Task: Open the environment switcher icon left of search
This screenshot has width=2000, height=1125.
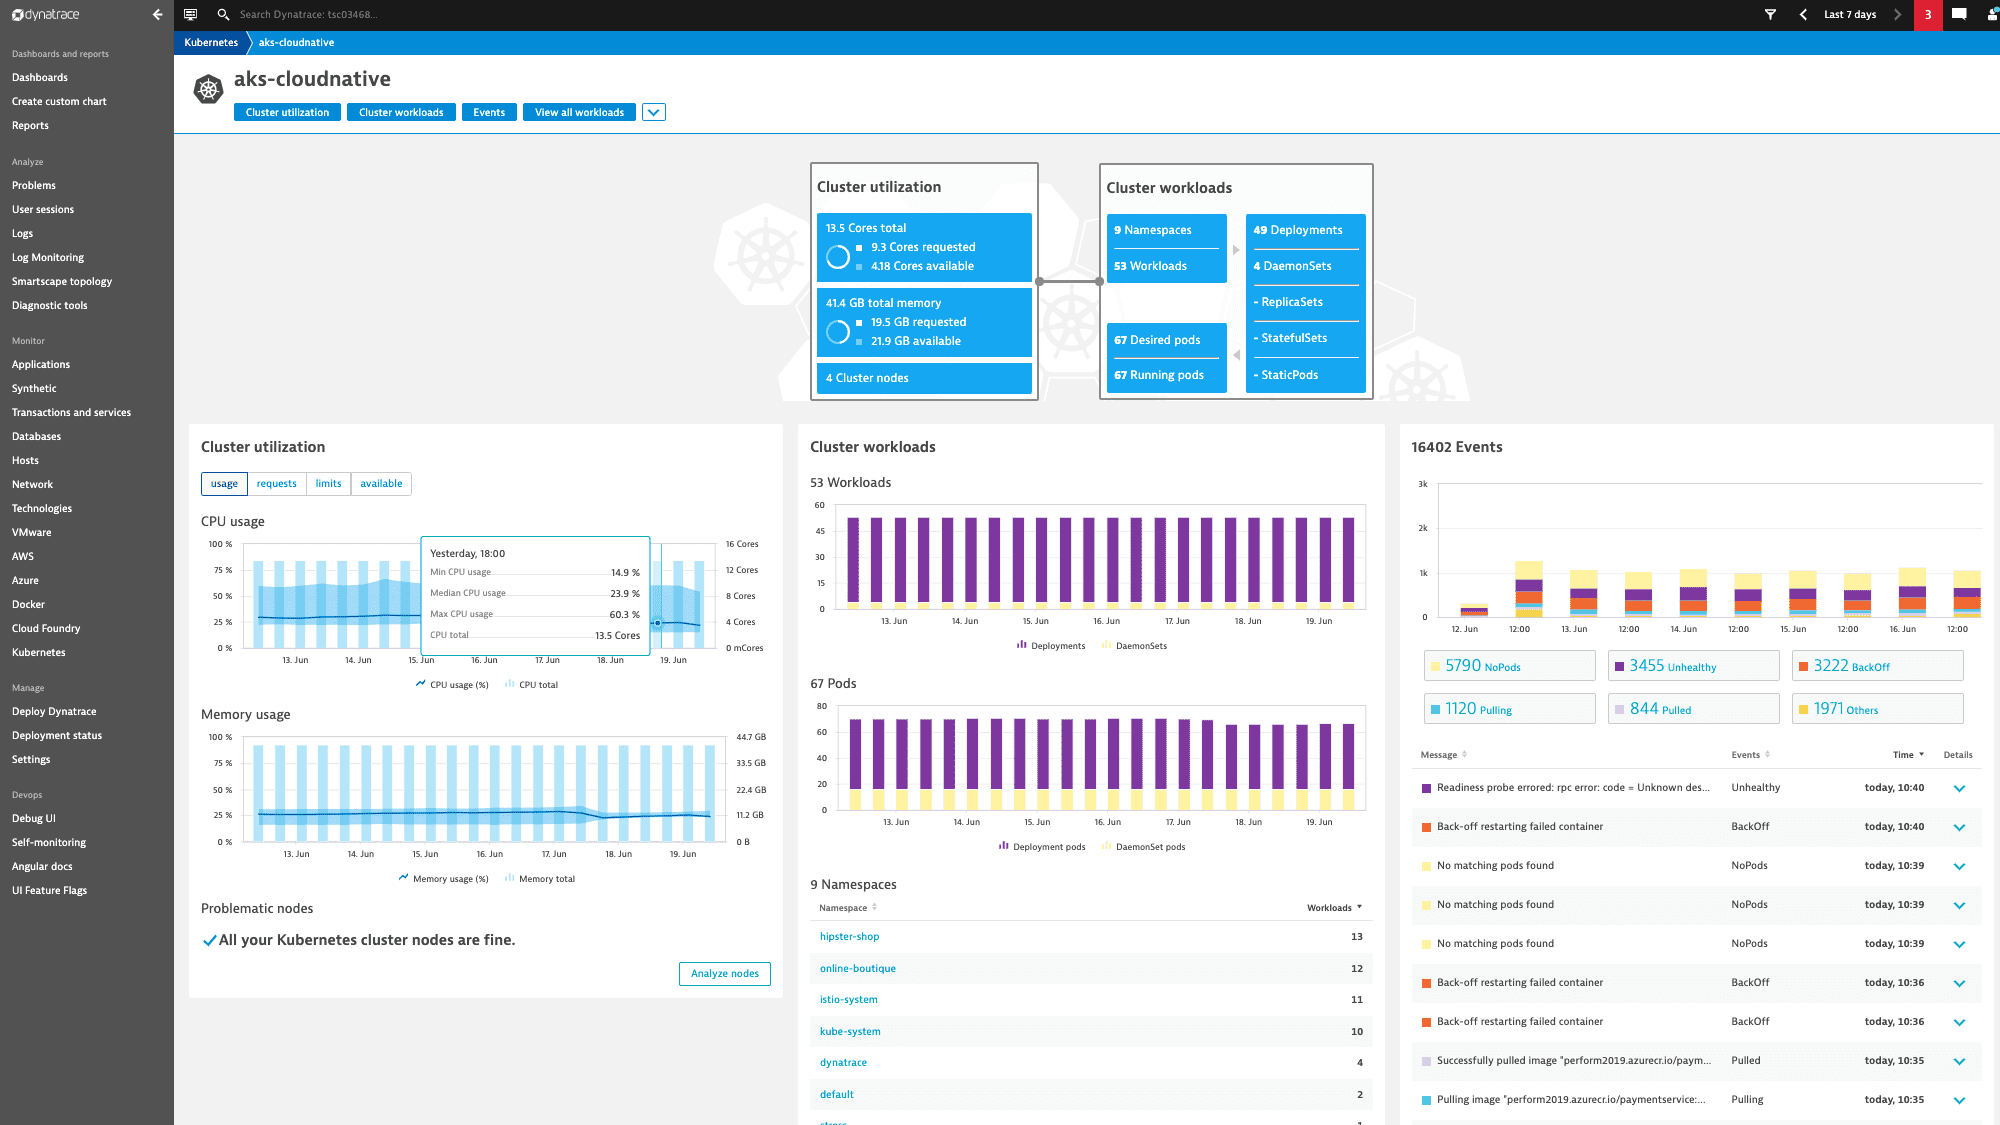Action: point(190,14)
